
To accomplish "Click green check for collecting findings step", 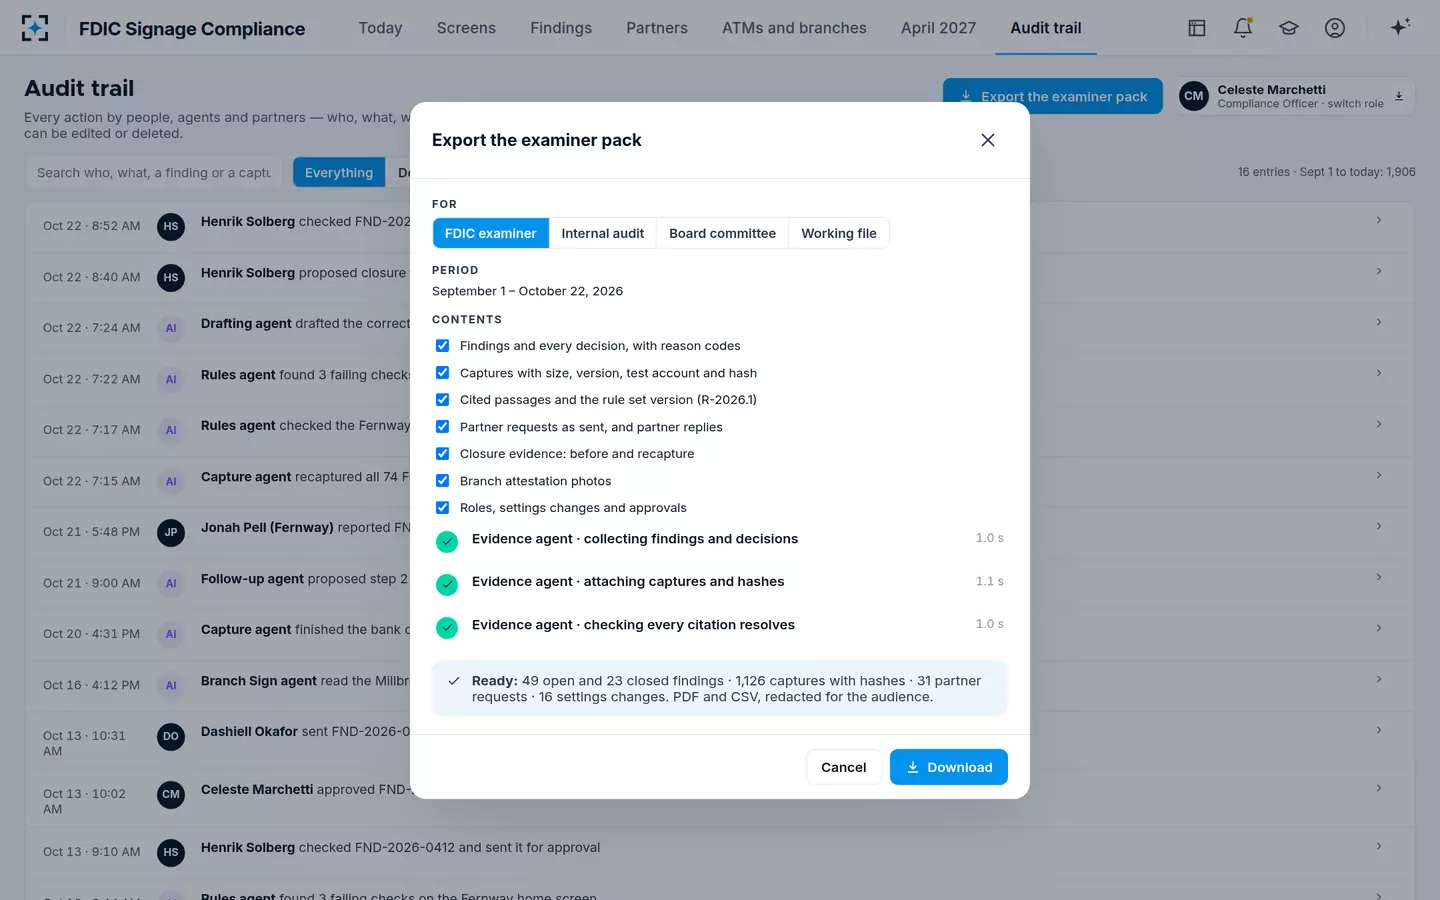I will pos(447,541).
